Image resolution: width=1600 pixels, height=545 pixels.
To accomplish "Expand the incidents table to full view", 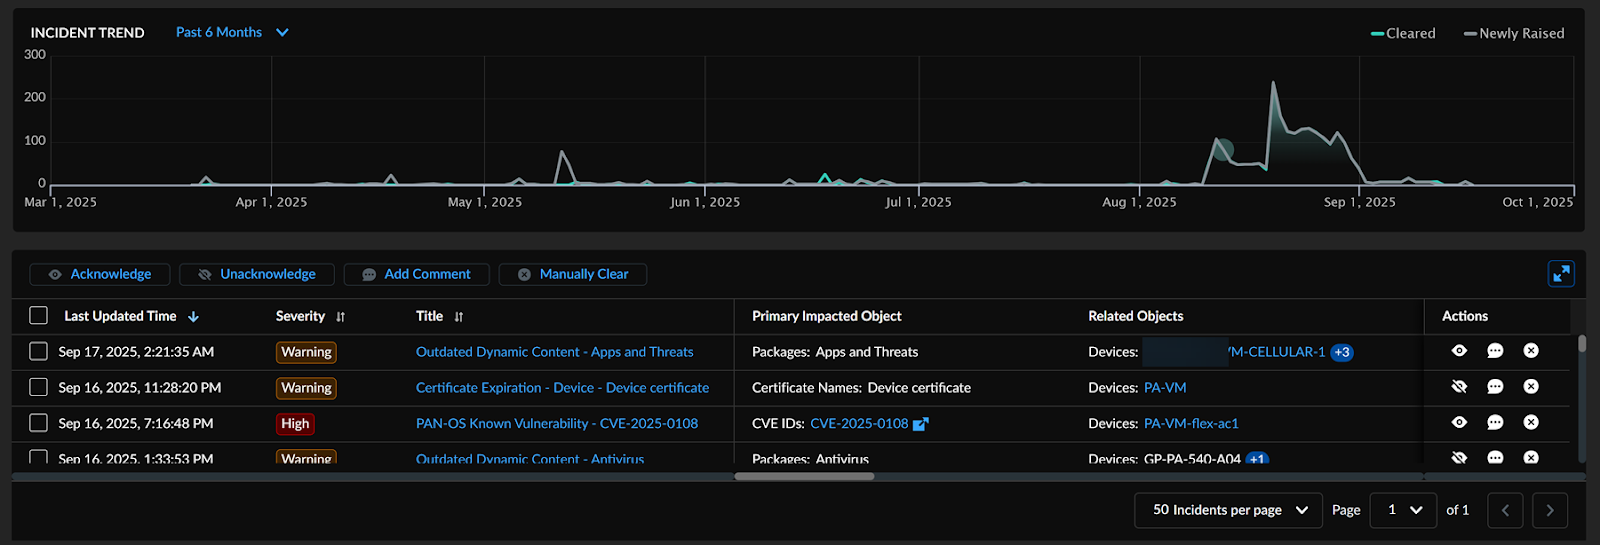I will (x=1561, y=274).
